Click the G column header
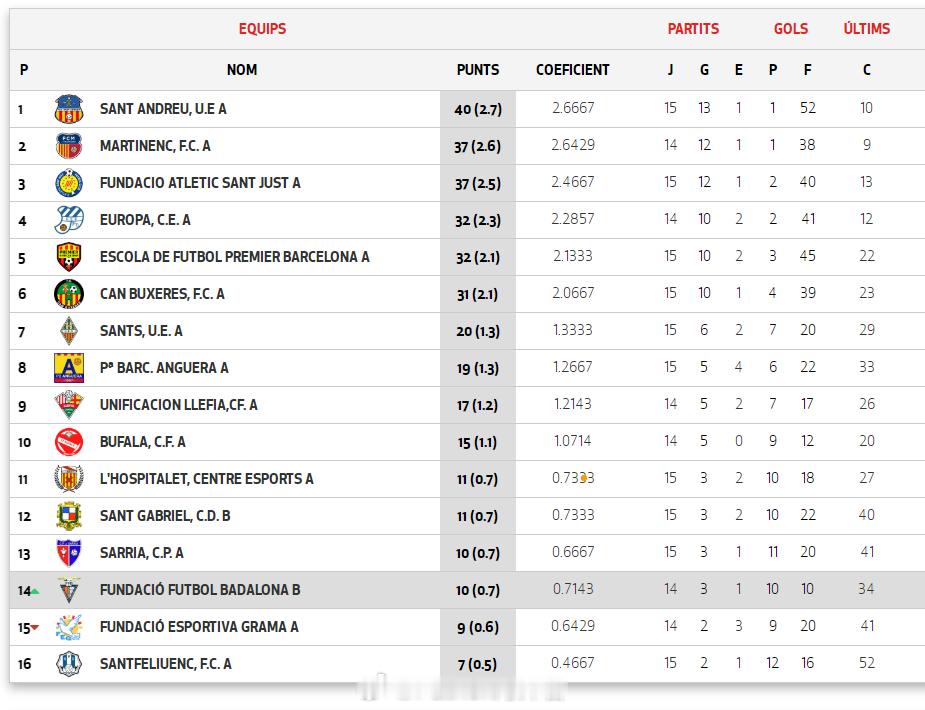Viewport: 925px width, 710px height. coord(704,70)
